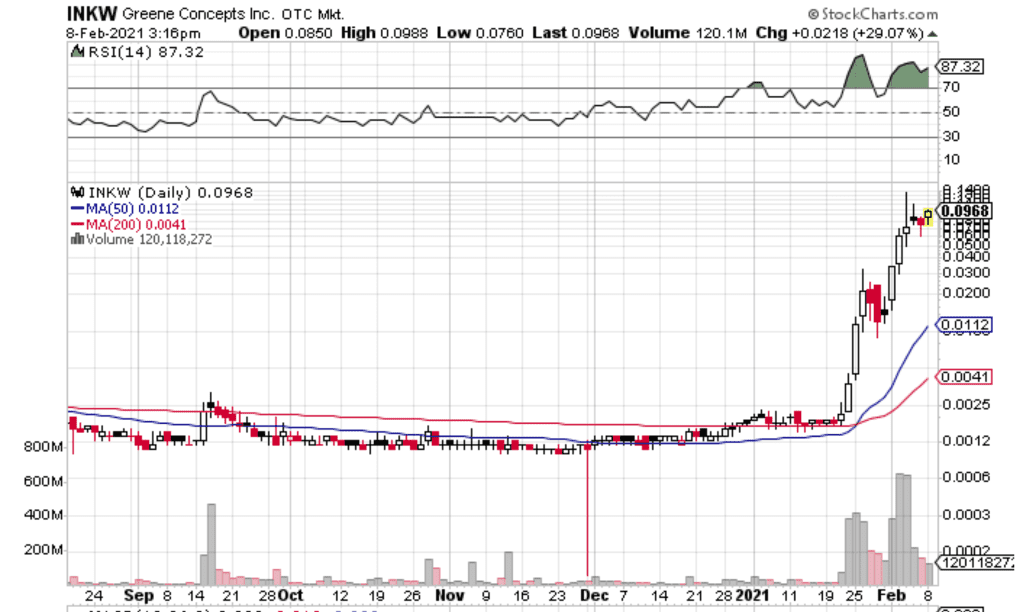Click the 0.0300 price axis label
Screen dimensions: 1024x612
coord(966,273)
